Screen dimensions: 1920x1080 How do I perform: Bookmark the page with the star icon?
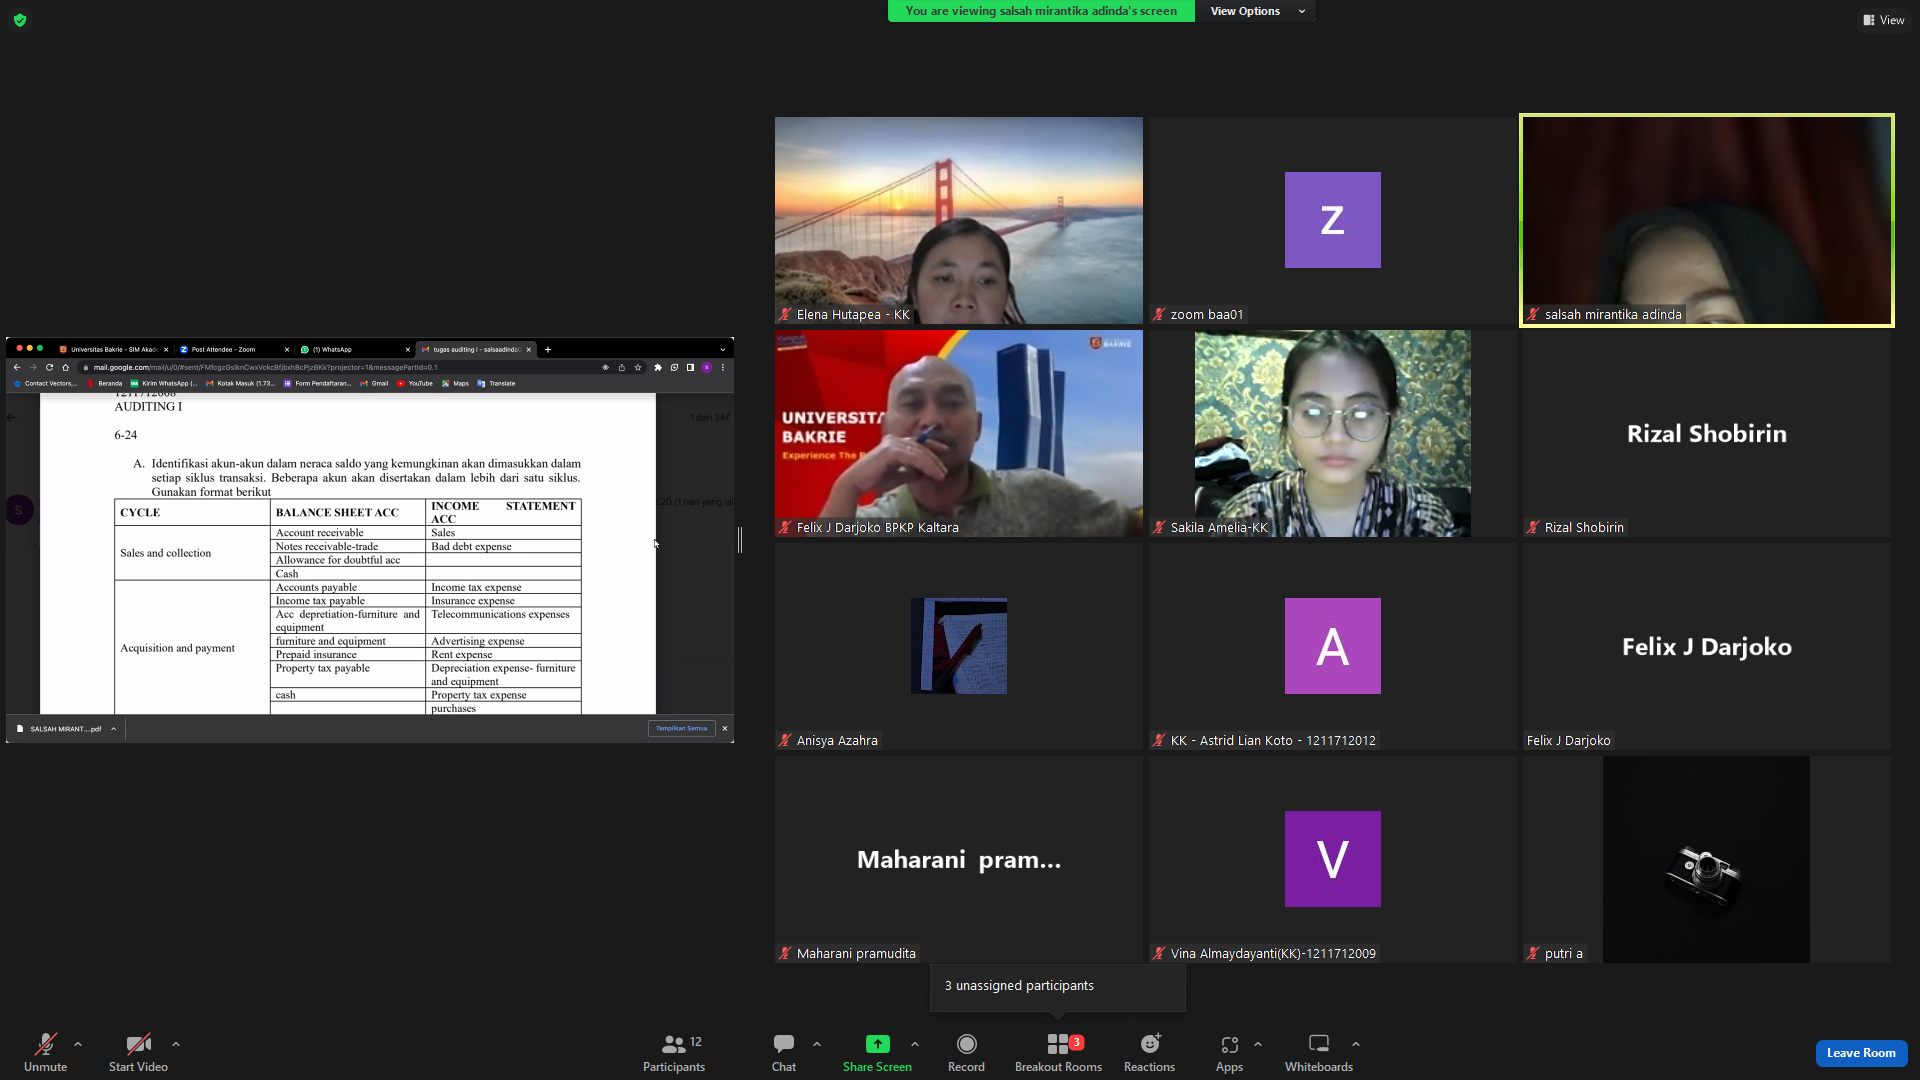pyautogui.click(x=638, y=367)
